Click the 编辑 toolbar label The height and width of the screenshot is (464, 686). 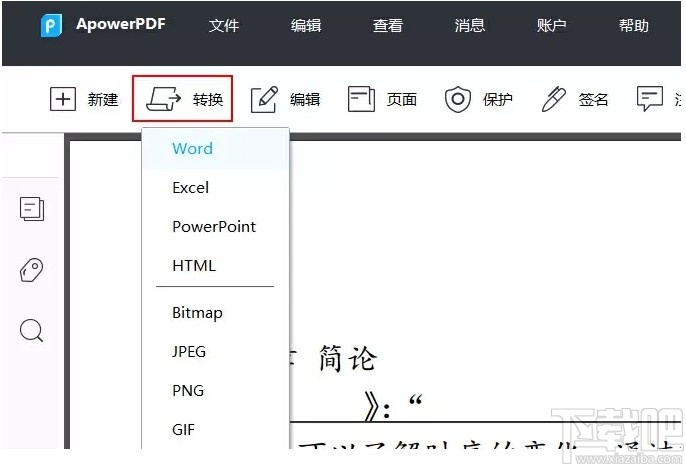pyautogui.click(x=305, y=99)
